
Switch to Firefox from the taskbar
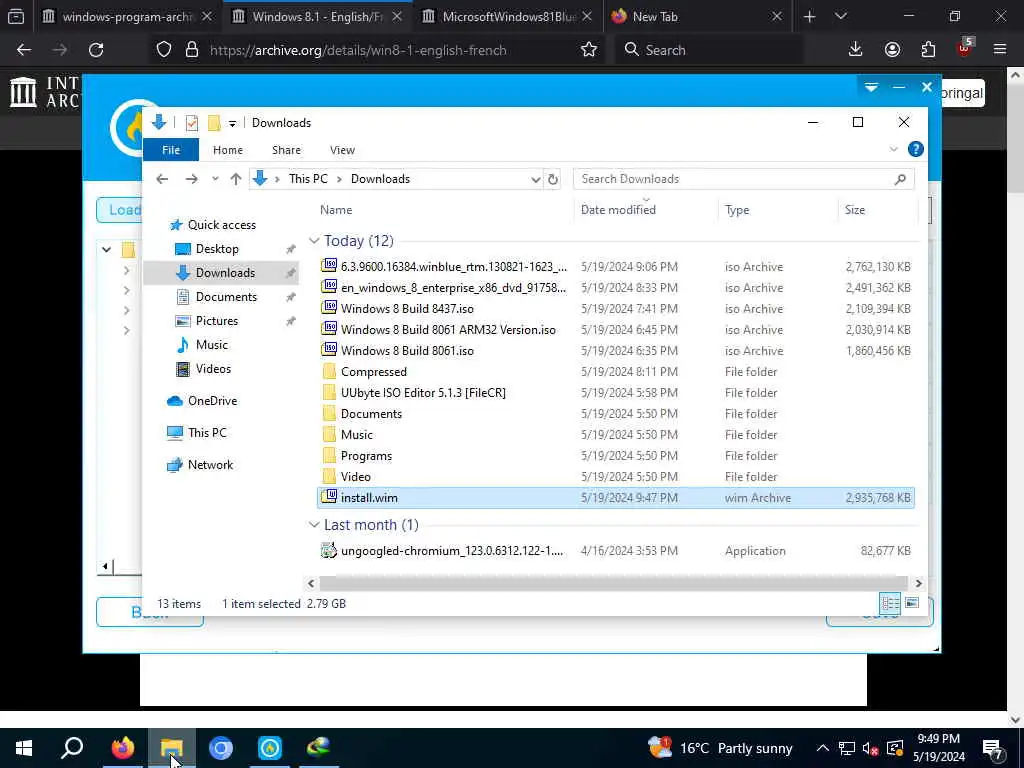coord(122,748)
